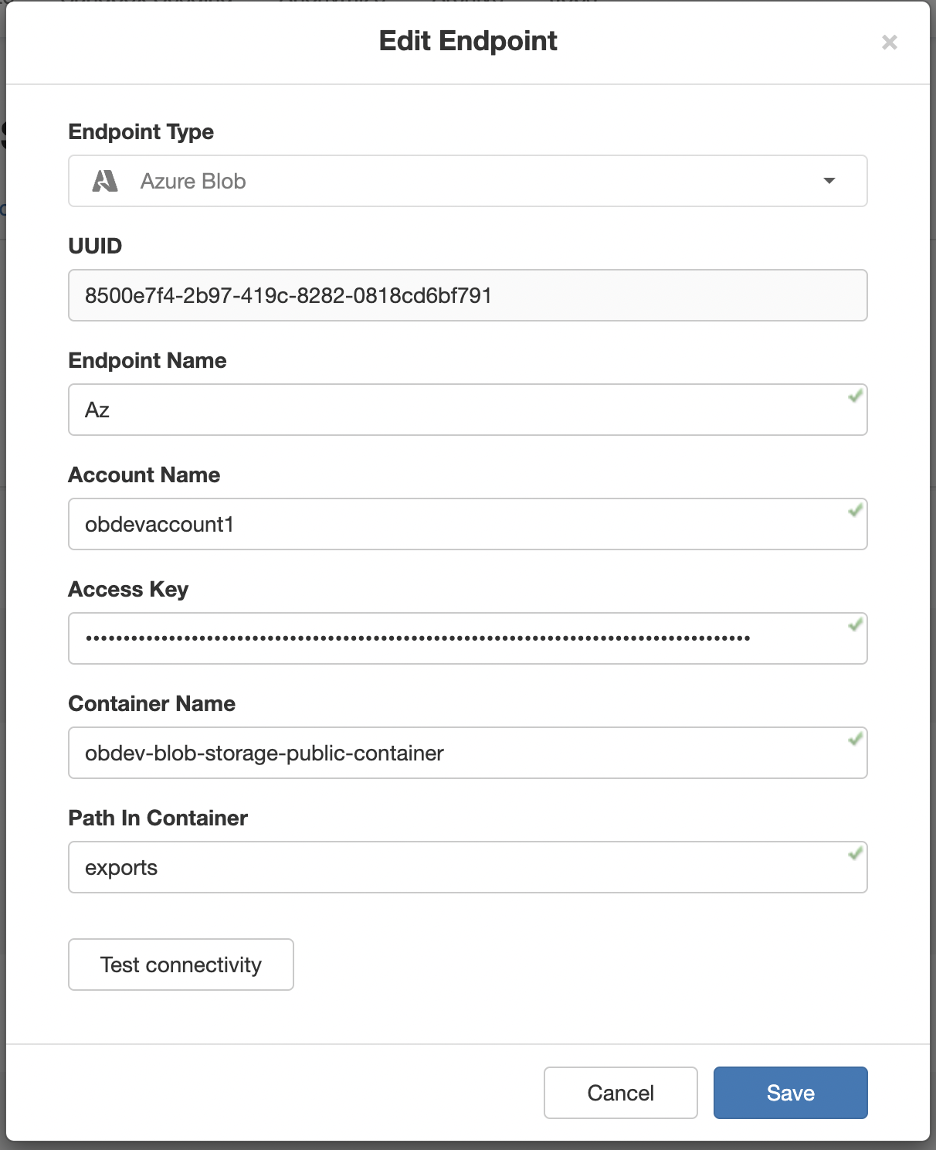Click the Test connectivity button

point(180,964)
